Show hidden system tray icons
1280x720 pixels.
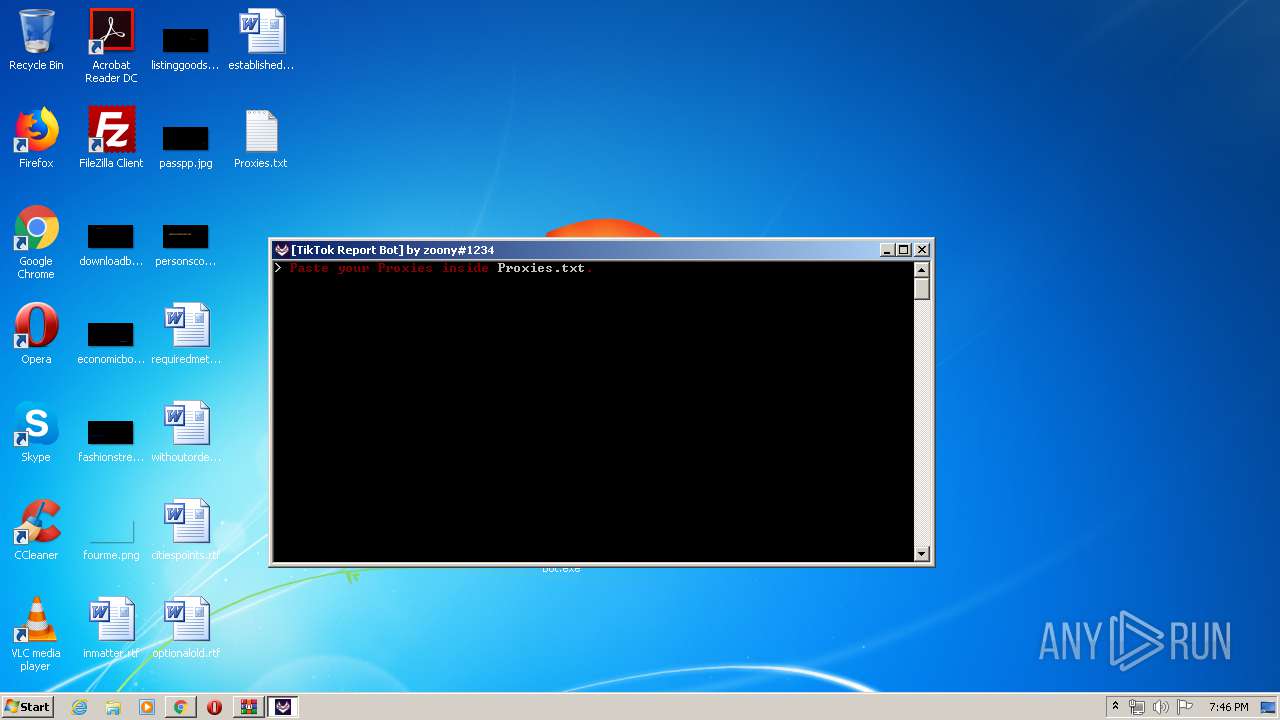coord(1115,707)
